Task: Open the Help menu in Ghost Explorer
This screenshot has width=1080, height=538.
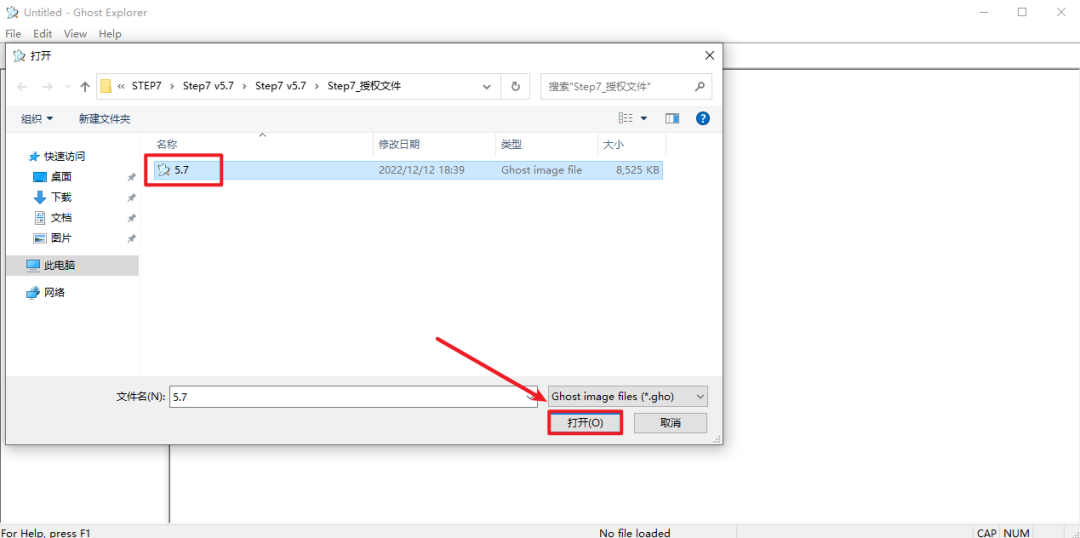Action: 110,34
